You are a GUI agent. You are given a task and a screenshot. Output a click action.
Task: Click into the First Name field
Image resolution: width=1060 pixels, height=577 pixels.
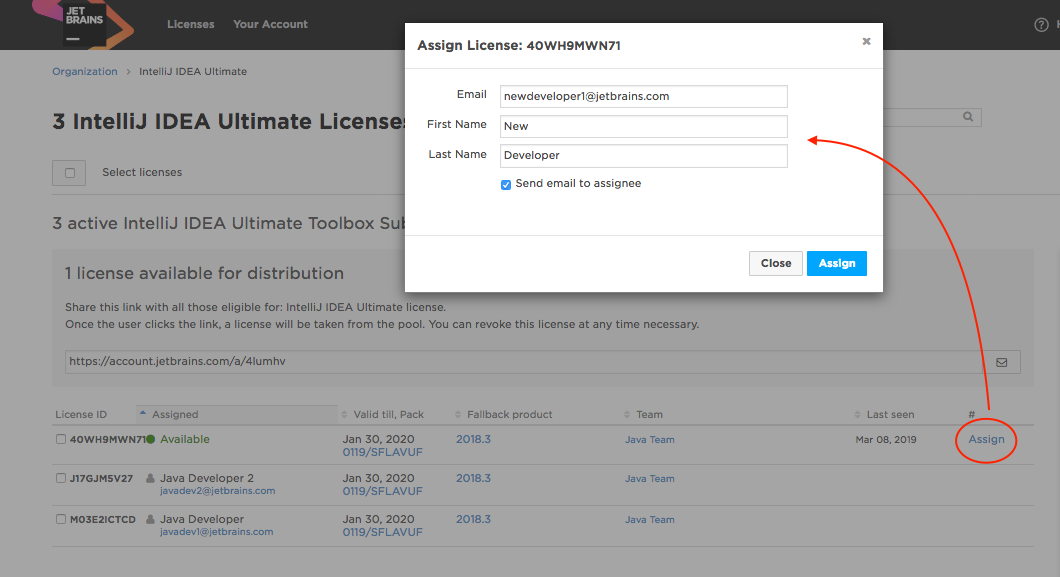coord(643,127)
